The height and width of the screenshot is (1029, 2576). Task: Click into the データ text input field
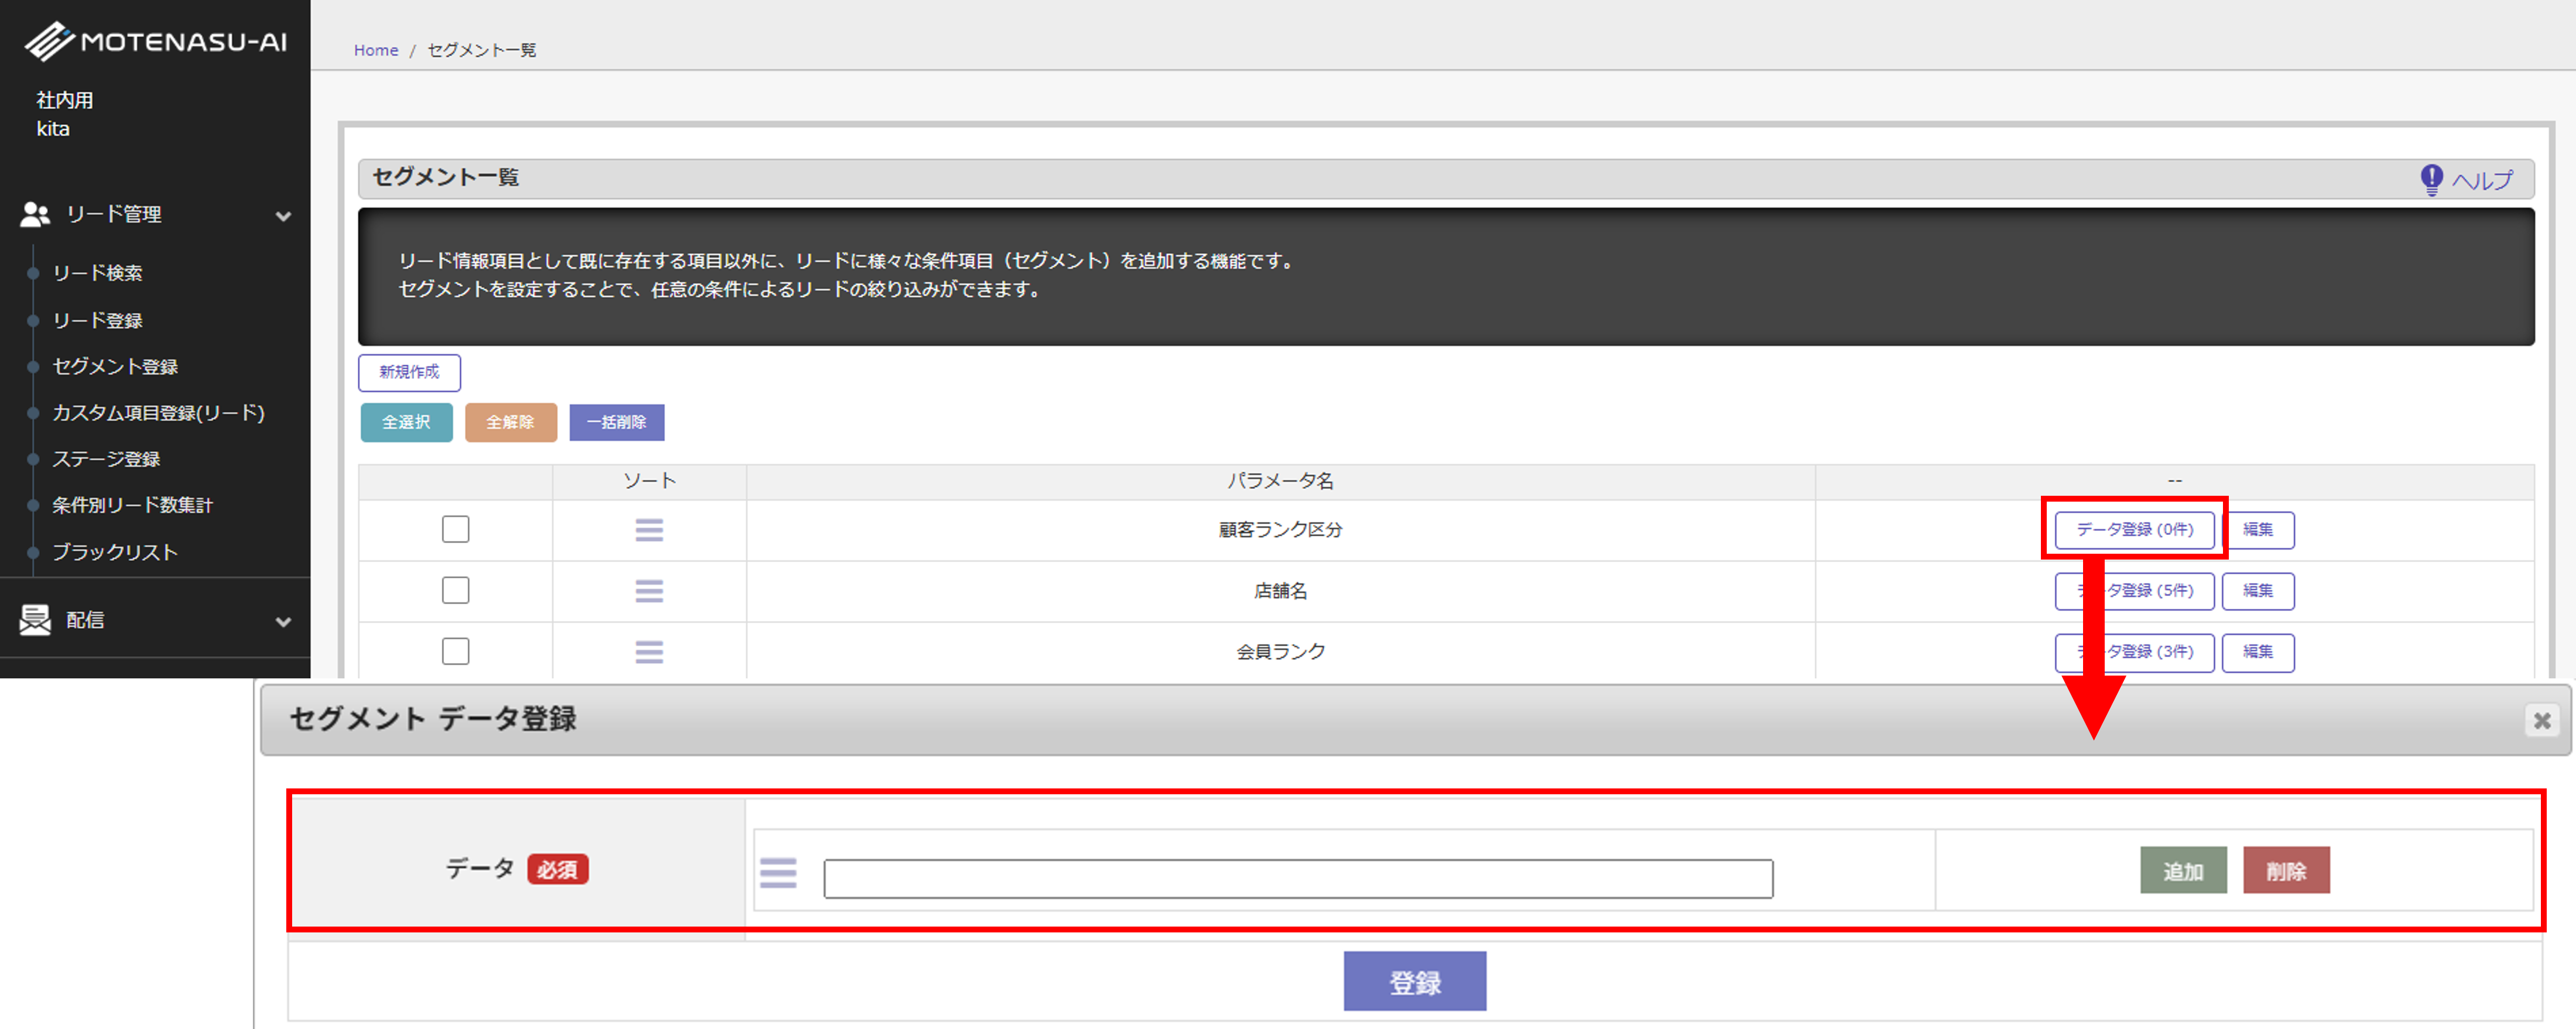pos(1298,879)
